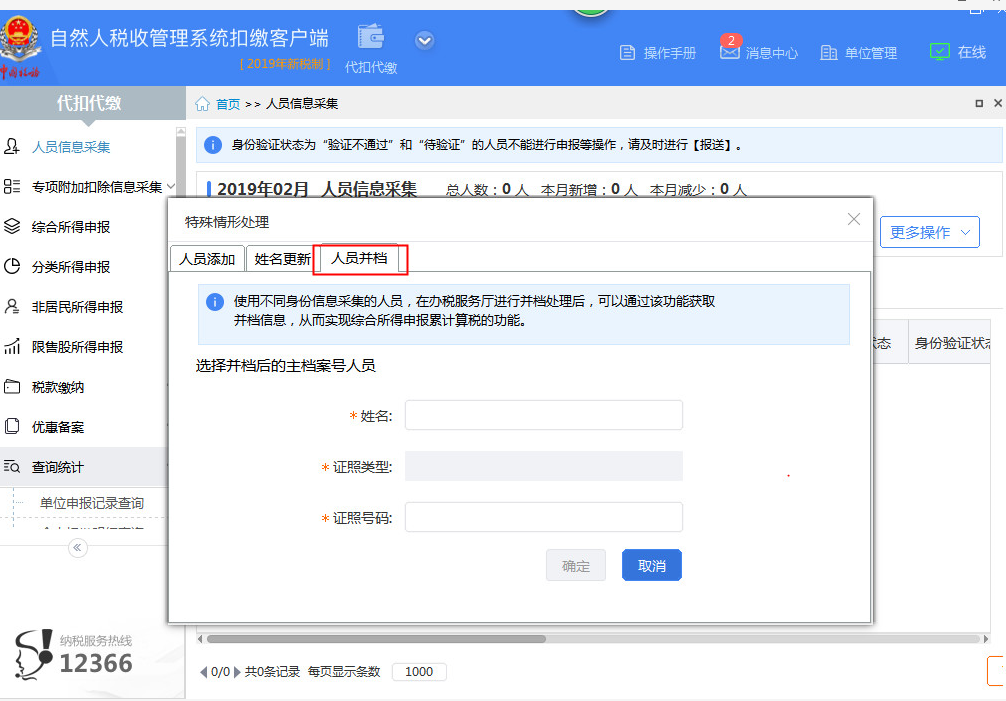Viewport: 1006px width, 701px height.
Task: Click the 综合所得申报 layers icon
Action: [x=12, y=226]
